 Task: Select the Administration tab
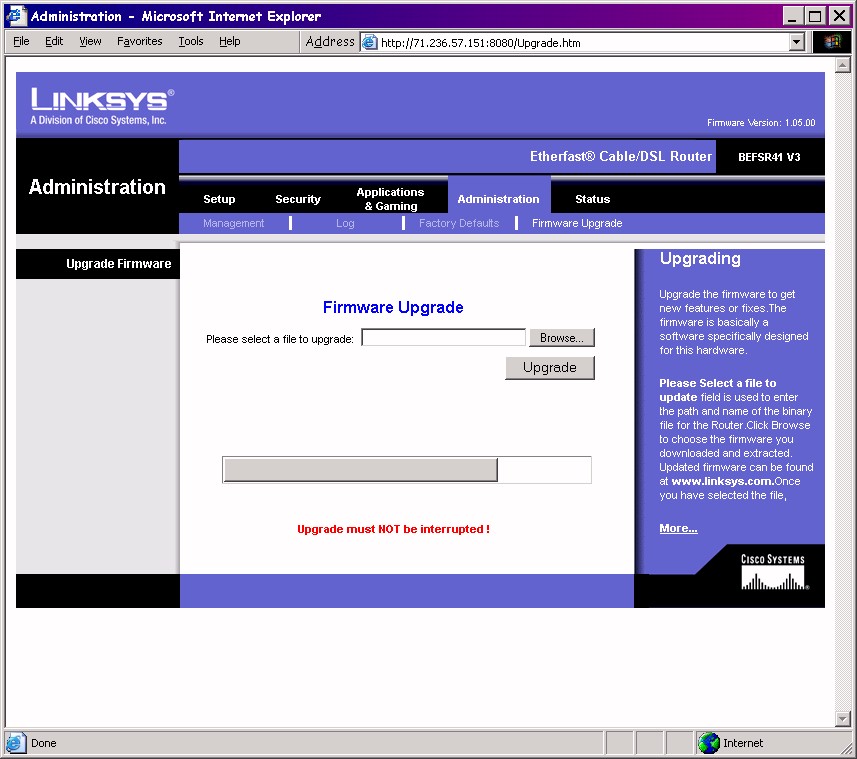coord(498,199)
